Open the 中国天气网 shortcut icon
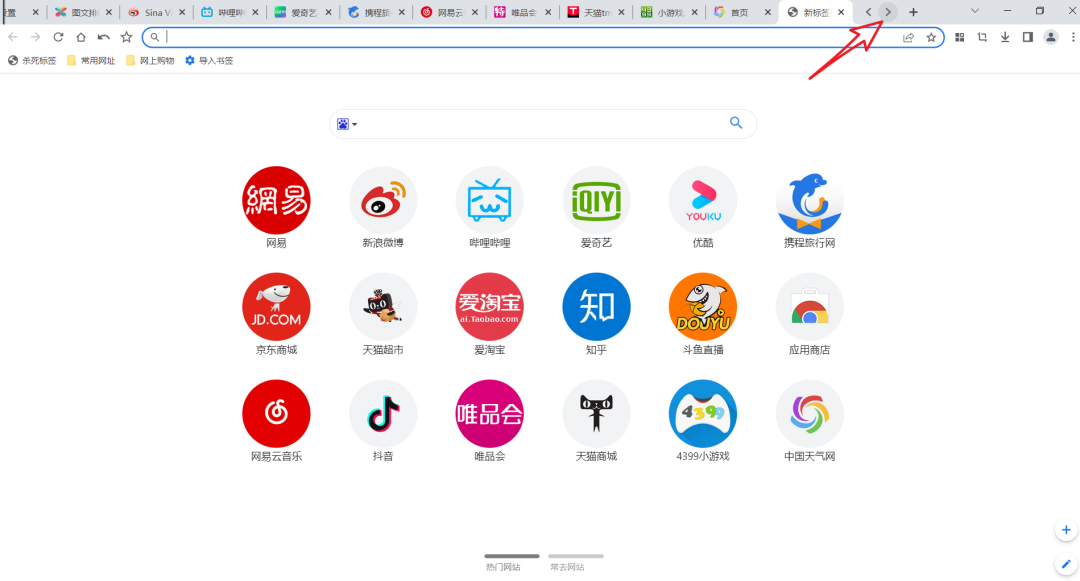Image resolution: width=1080 pixels, height=581 pixels. [x=809, y=414]
